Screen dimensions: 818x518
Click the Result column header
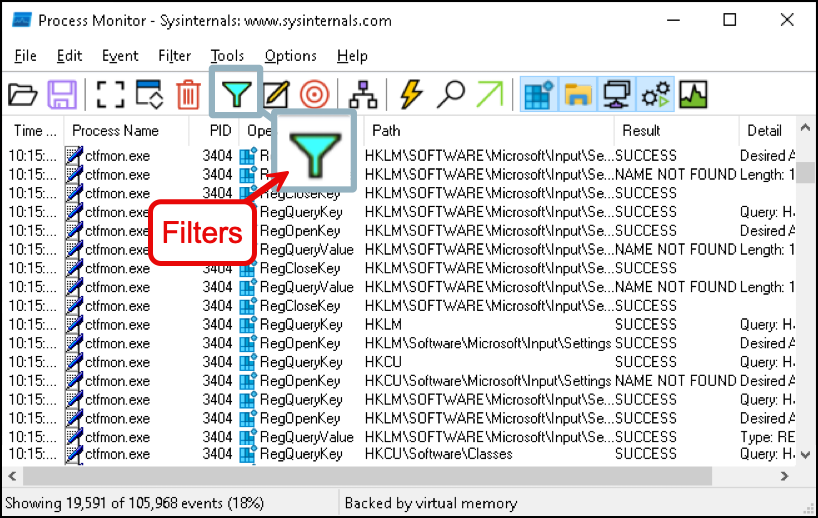641,130
